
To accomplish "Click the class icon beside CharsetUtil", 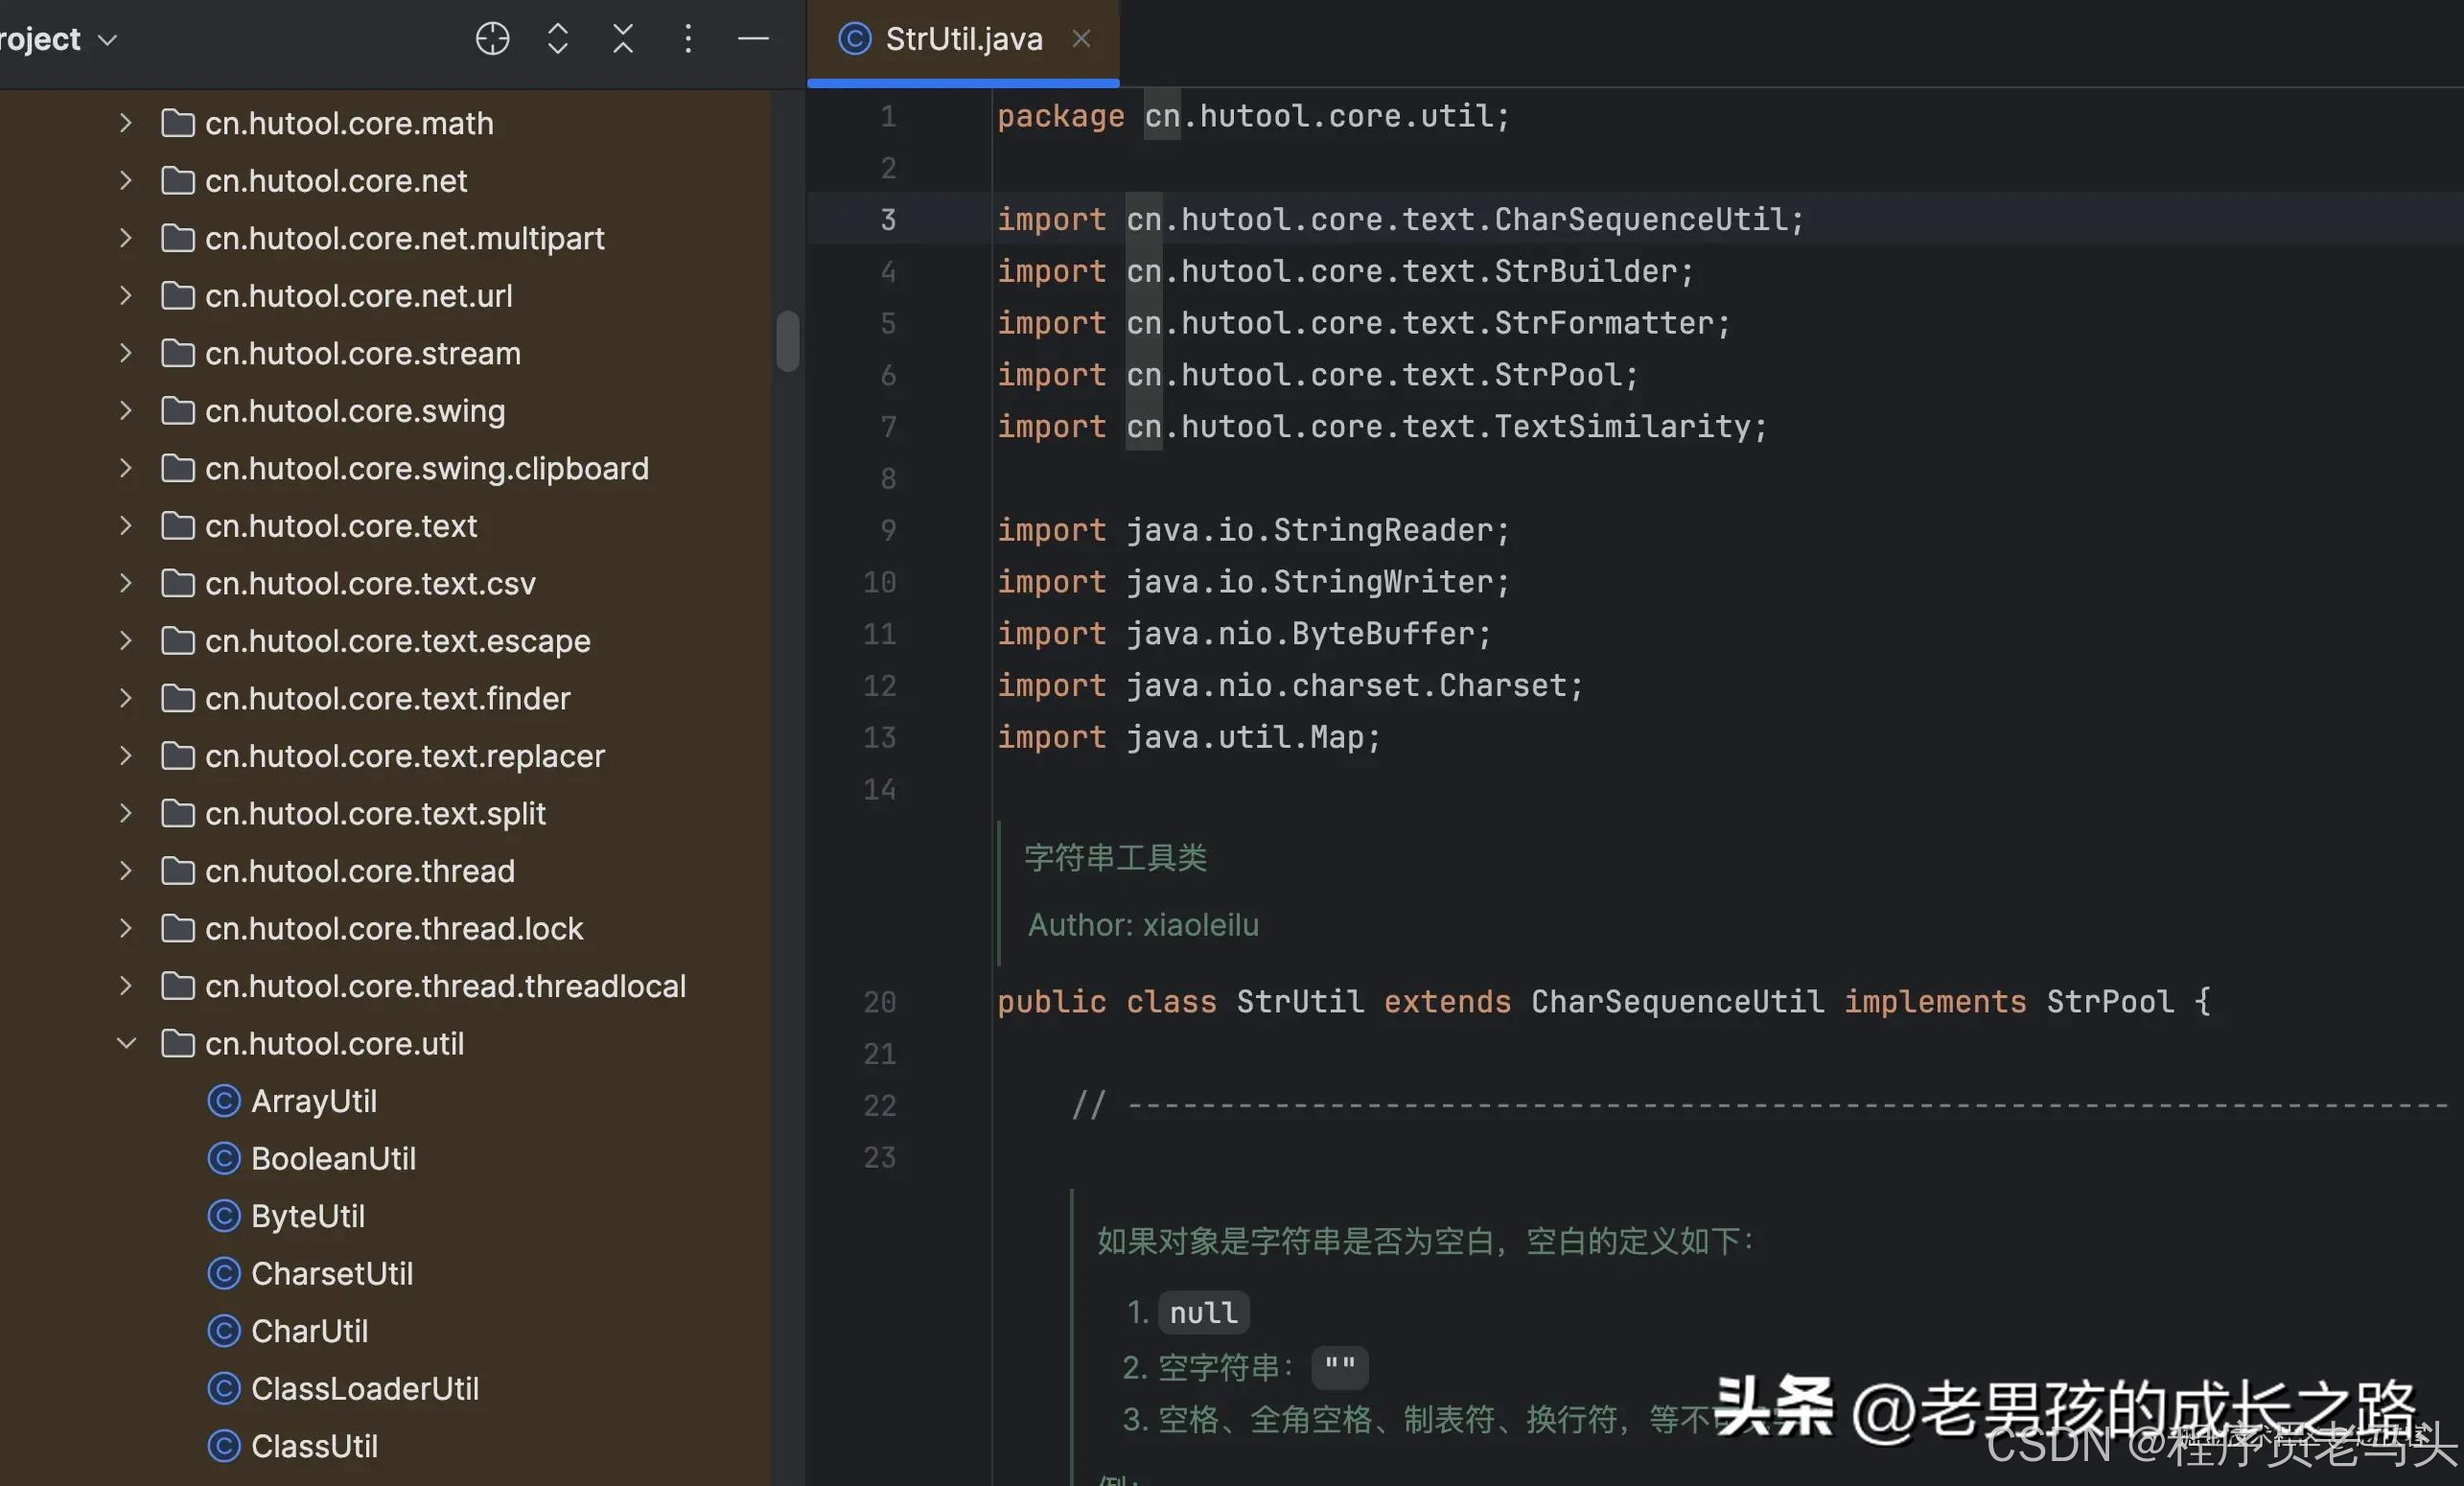I will [224, 1273].
